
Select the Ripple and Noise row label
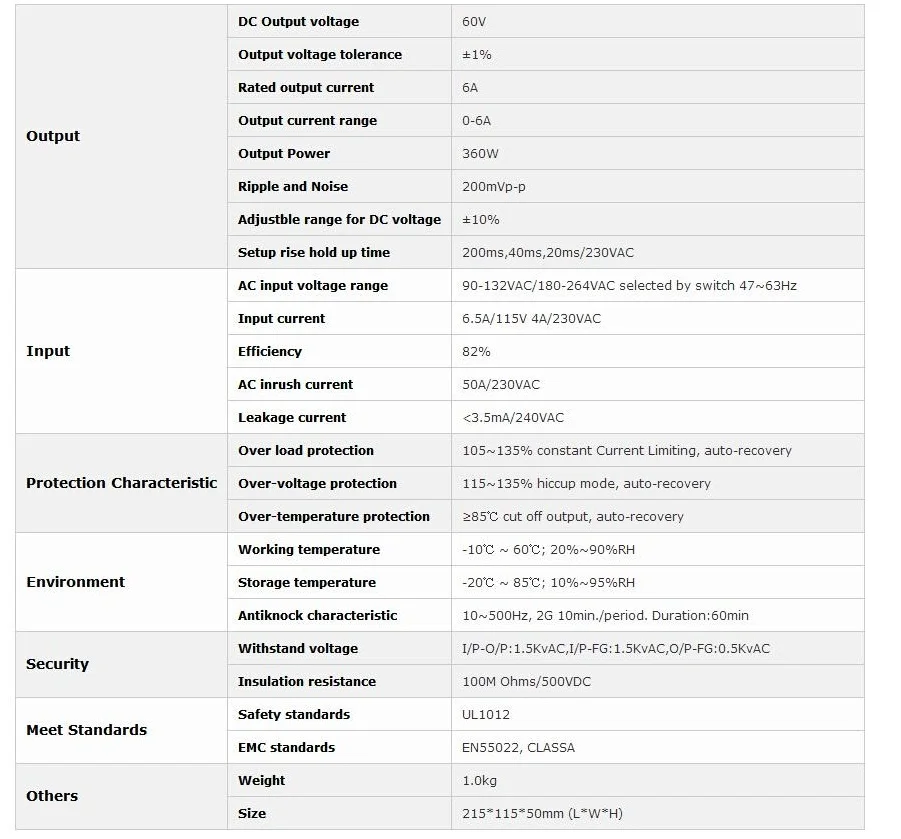(x=292, y=187)
